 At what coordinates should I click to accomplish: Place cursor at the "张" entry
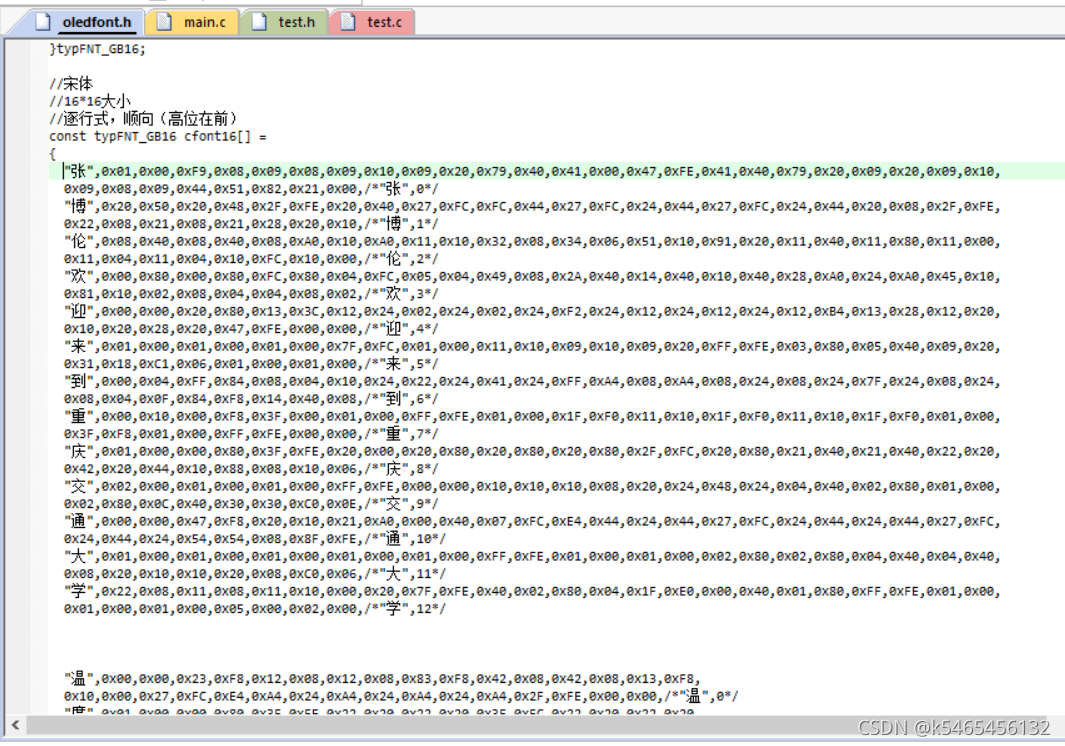pos(532,171)
